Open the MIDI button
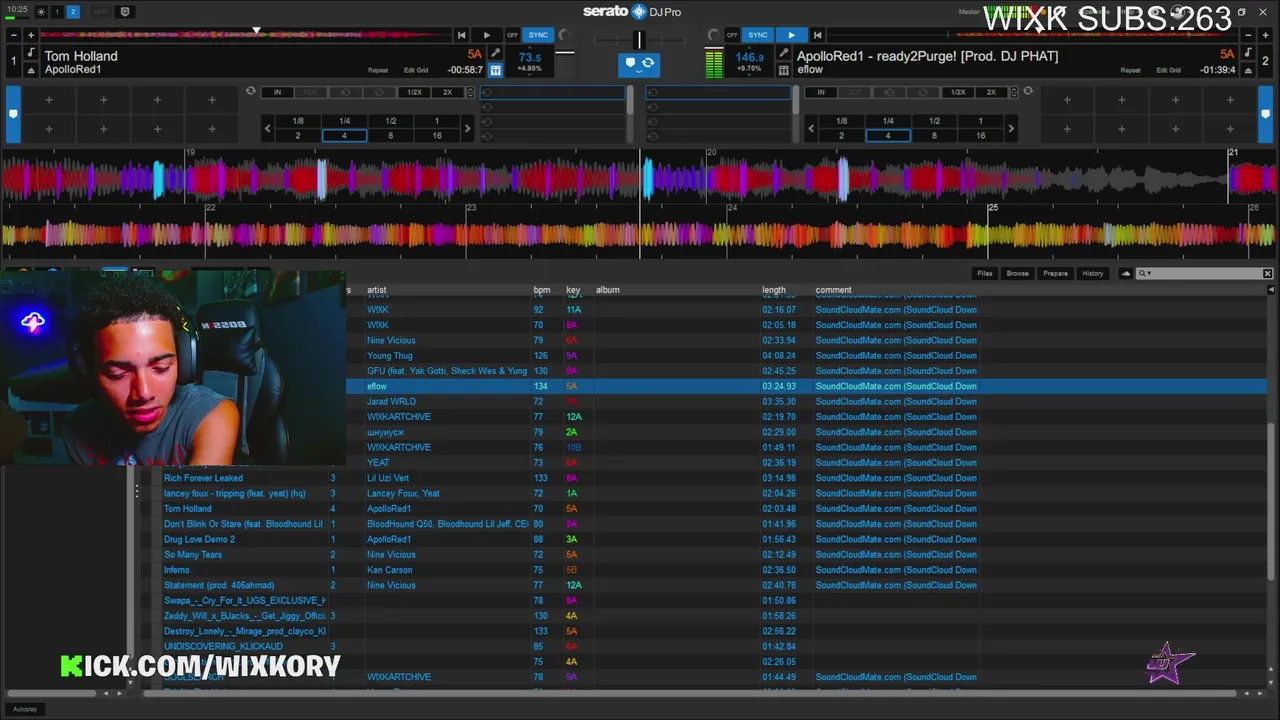 pos(101,12)
